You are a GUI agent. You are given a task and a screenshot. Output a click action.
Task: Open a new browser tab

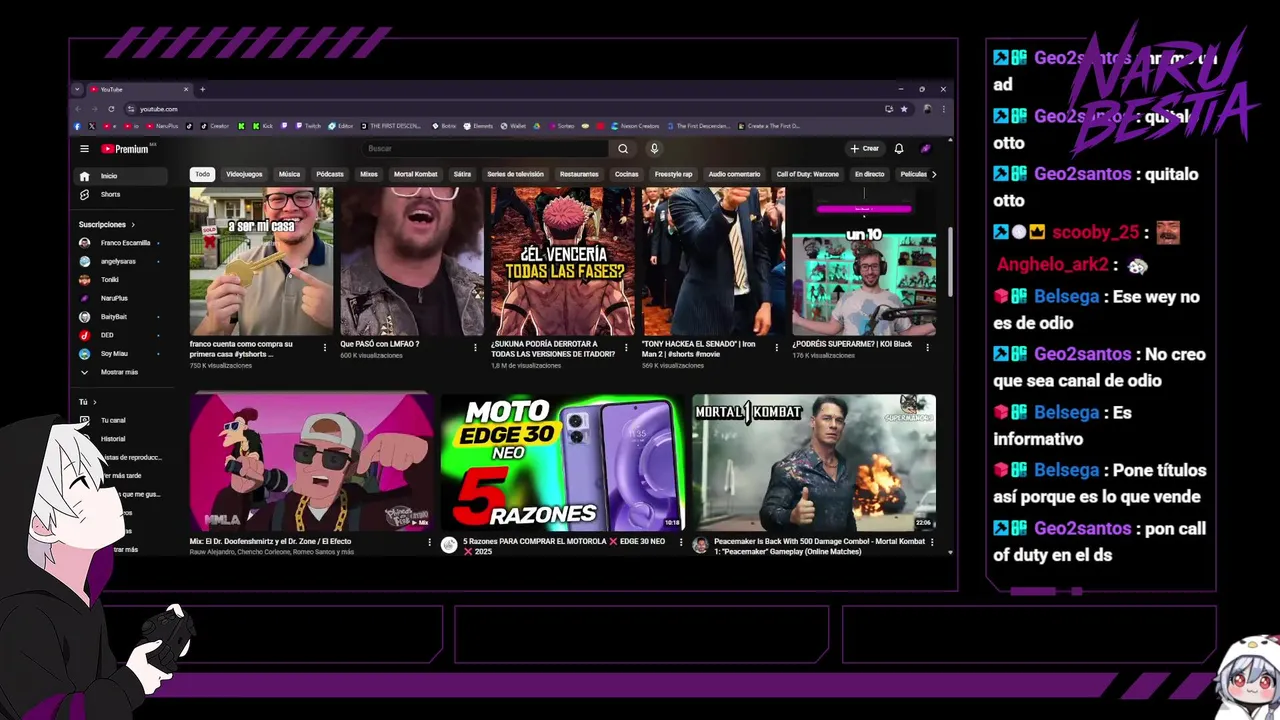point(202,89)
